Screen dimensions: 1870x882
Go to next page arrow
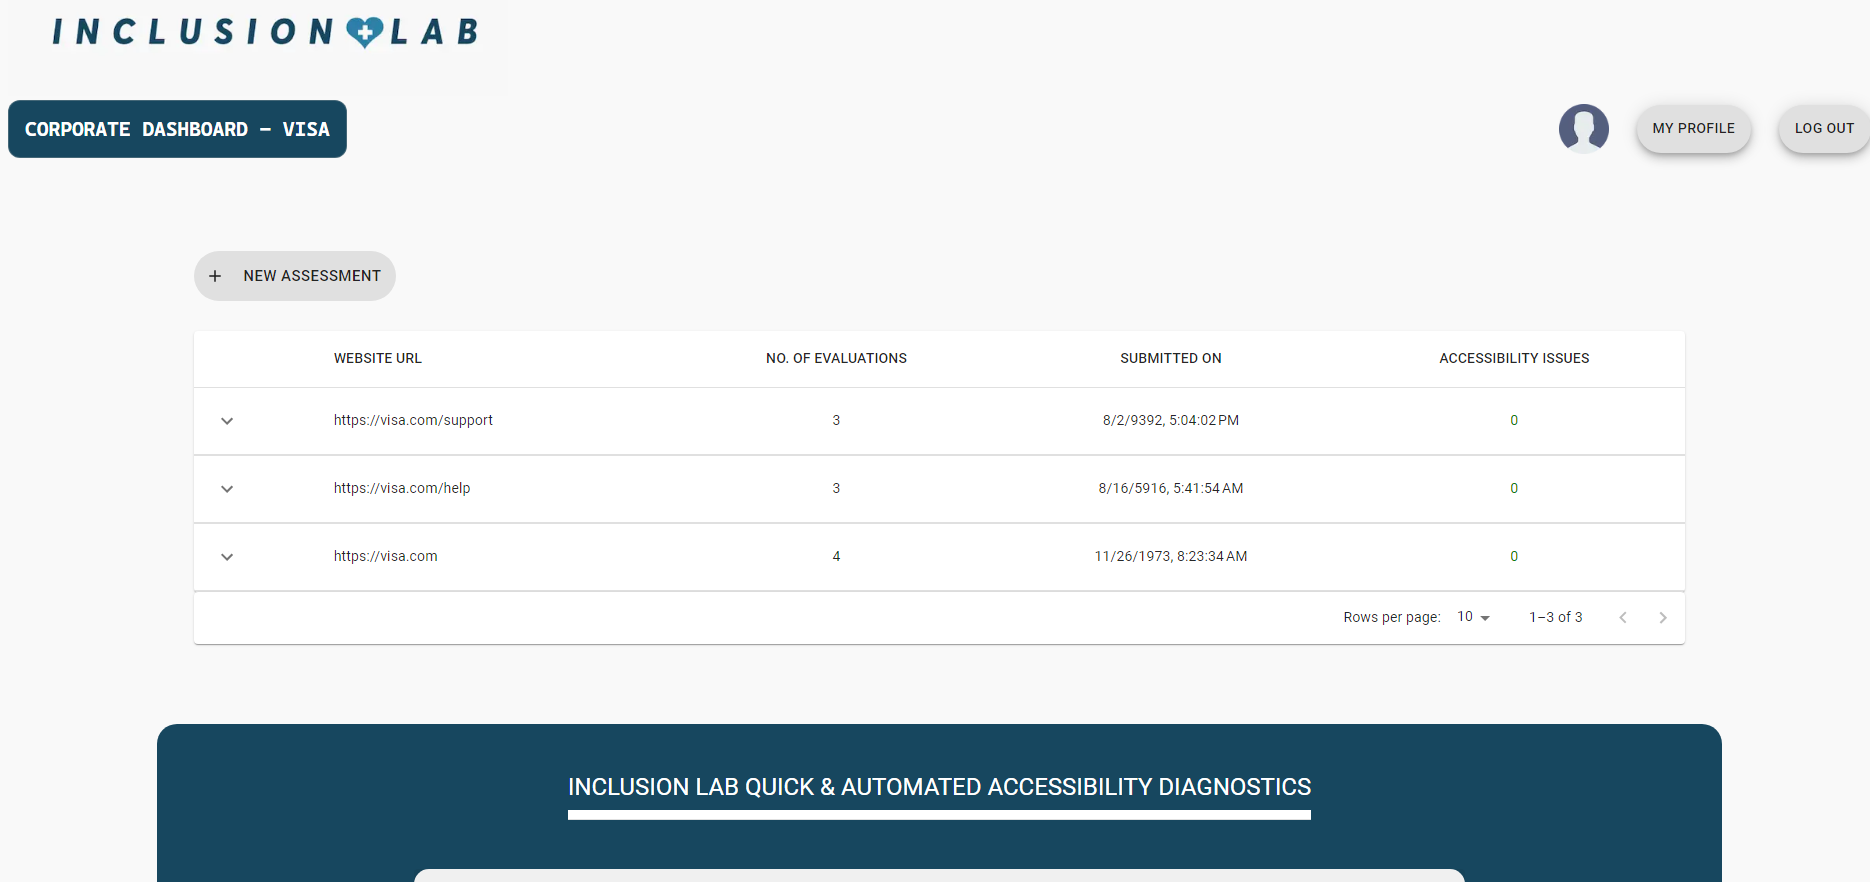point(1662,618)
